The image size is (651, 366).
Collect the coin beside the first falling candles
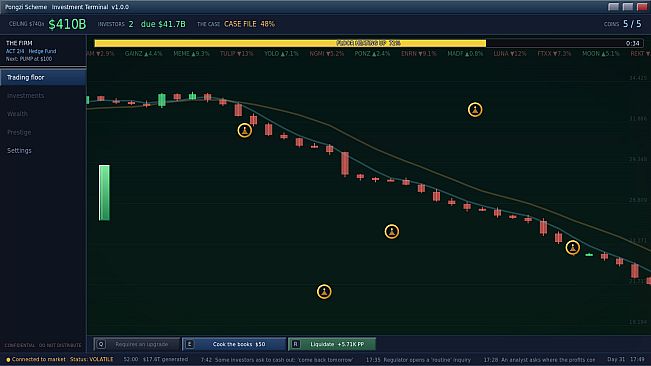[245, 130]
